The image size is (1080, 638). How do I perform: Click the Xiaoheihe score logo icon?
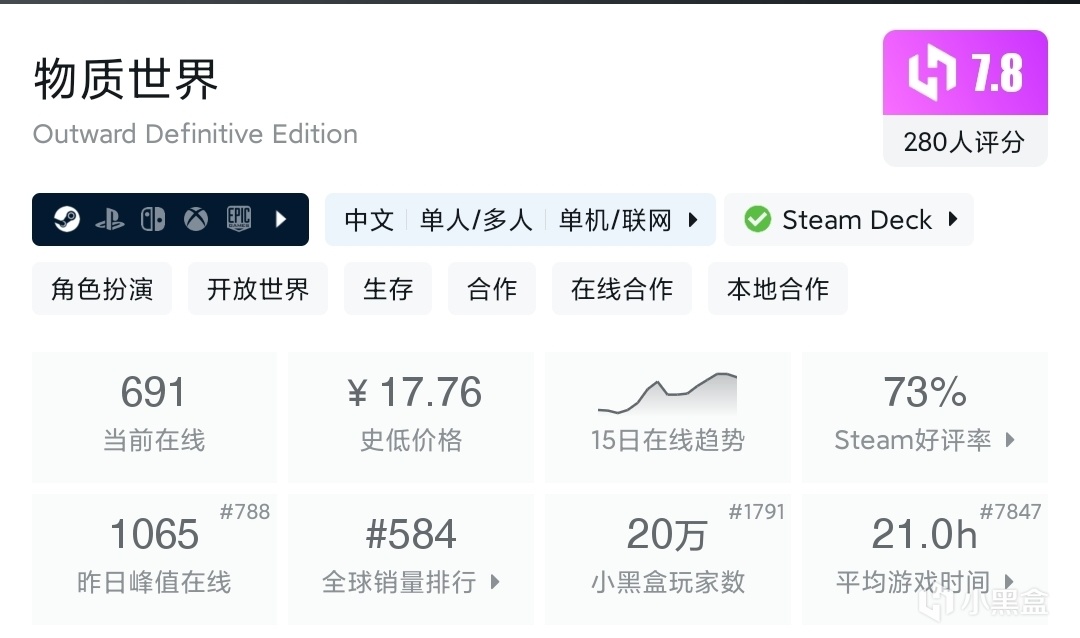tap(932, 74)
